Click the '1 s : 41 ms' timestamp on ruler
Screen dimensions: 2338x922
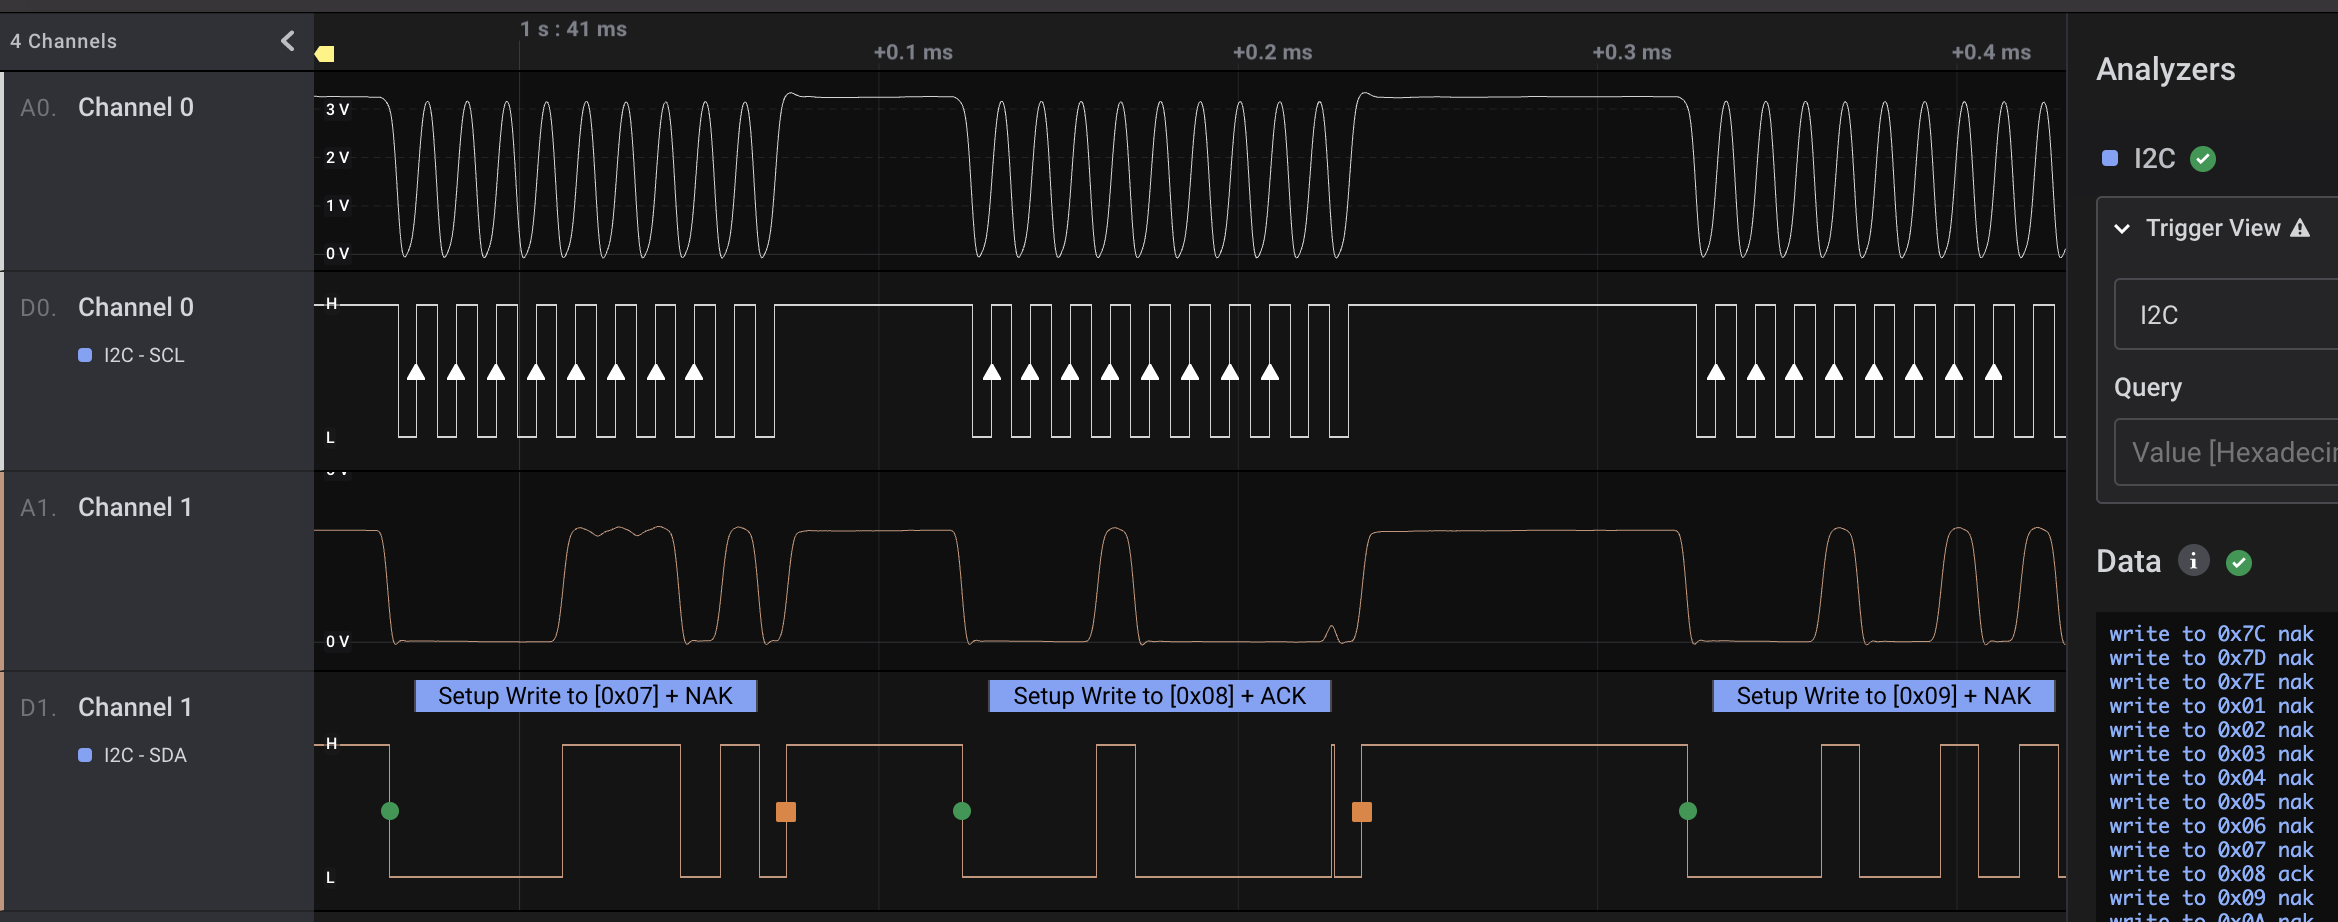tap(573, 29)
